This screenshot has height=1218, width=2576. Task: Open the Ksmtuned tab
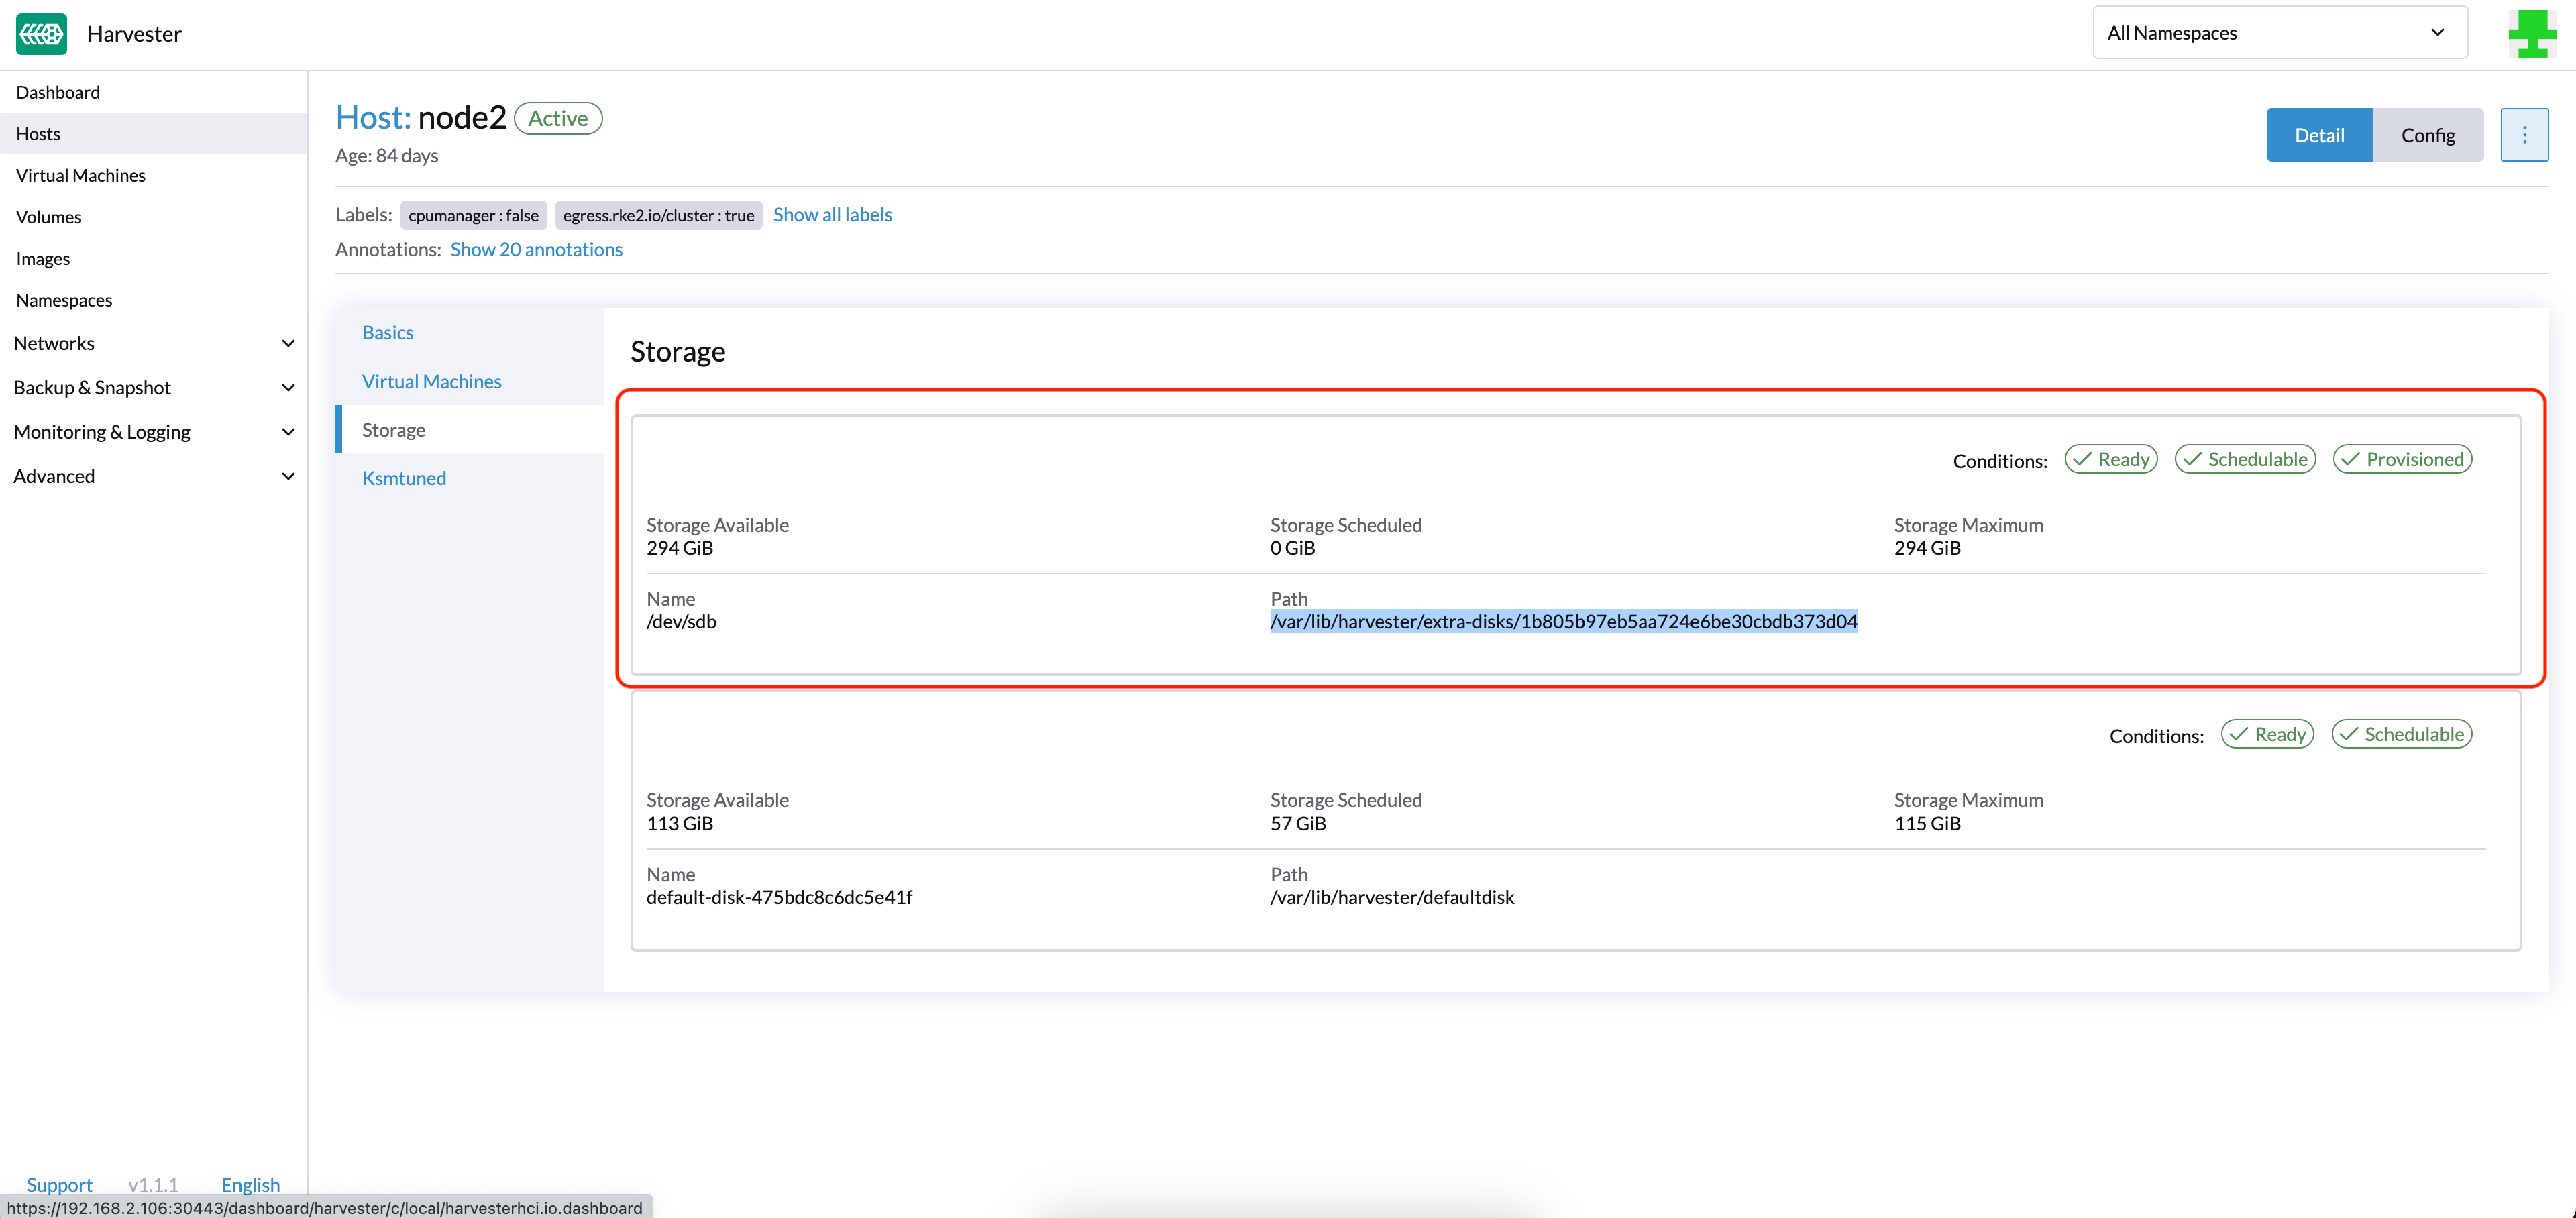coord(403,478)
